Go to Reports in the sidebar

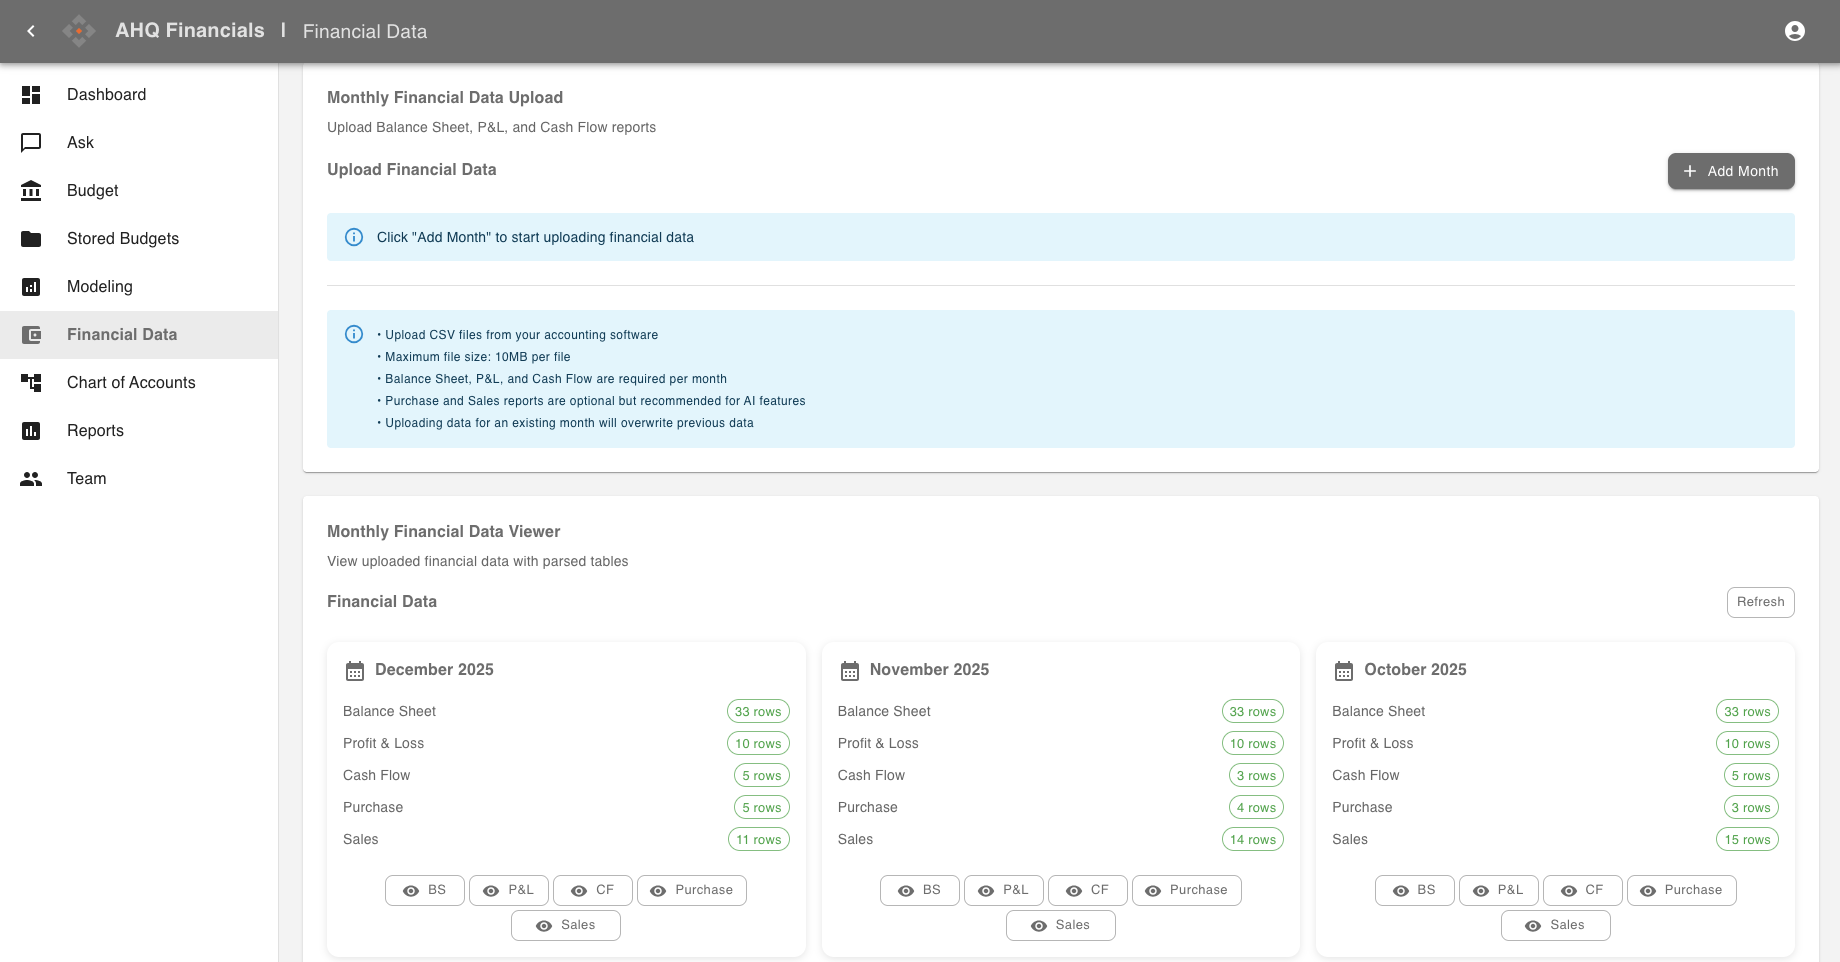click(95, 431)
